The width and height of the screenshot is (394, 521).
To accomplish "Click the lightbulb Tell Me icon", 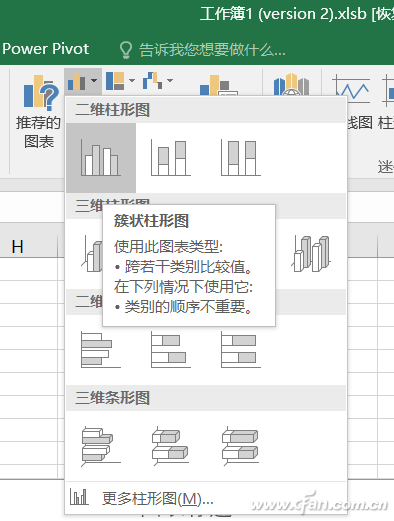I will (x=126, y=50).
